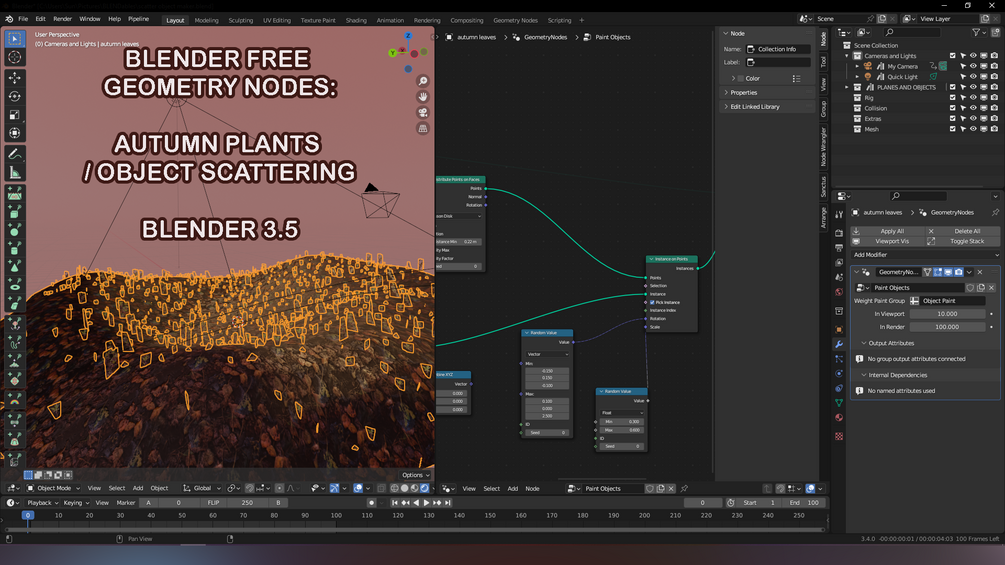Select the Cursor tool
Image resolution: width=1005 pixels, height=565 pixels.
point(14,58)
